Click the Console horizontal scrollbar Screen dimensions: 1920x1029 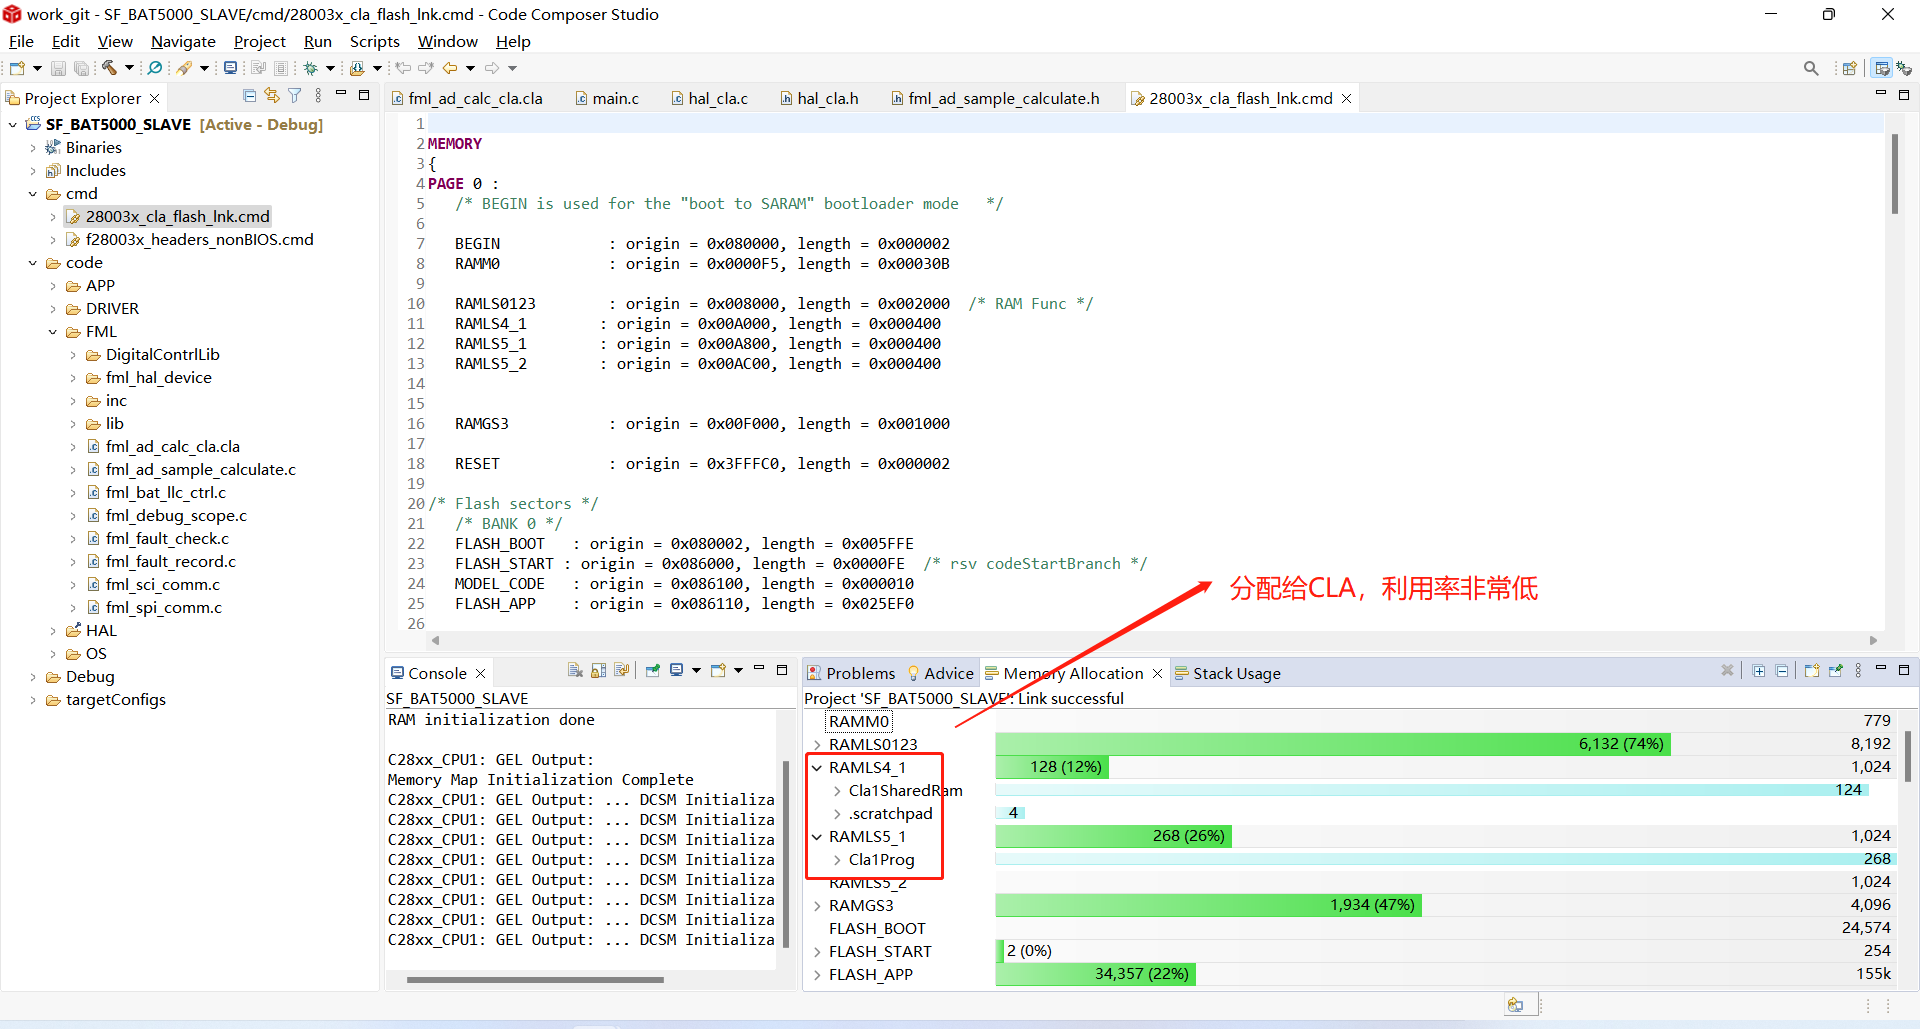pos(535,980)
